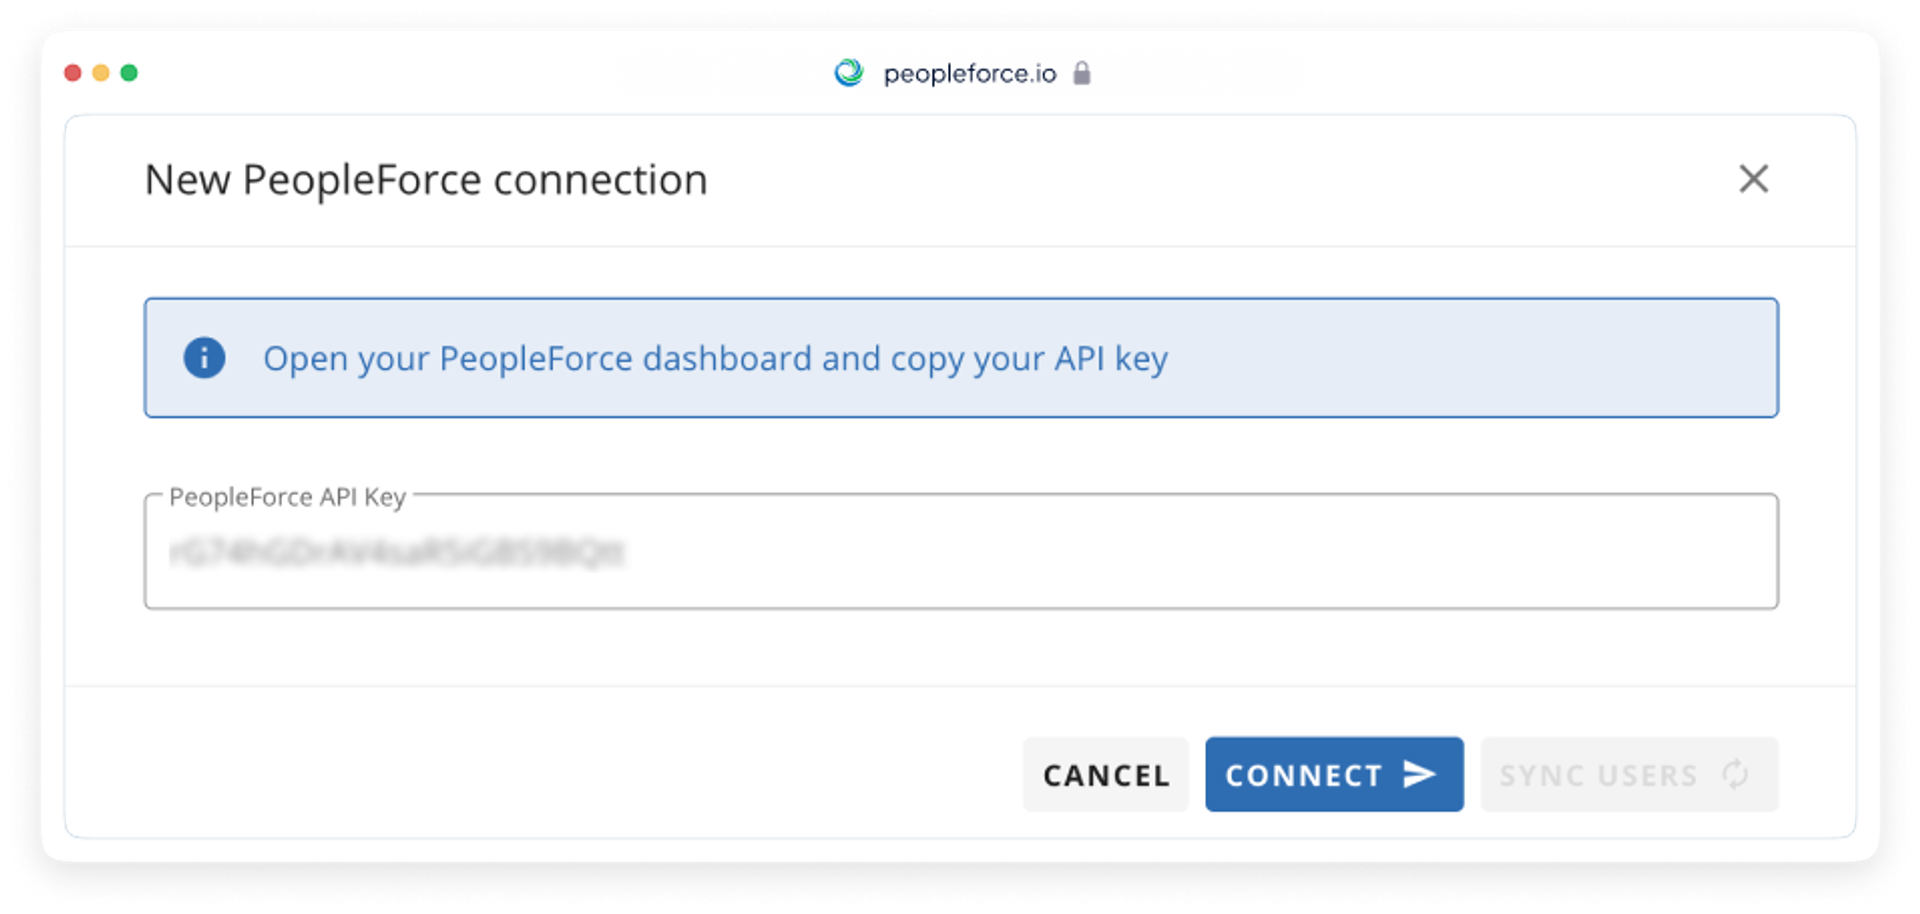Click the red window close dot
The height and width of the screenshot is (914, 1920).
click(73, 73)
